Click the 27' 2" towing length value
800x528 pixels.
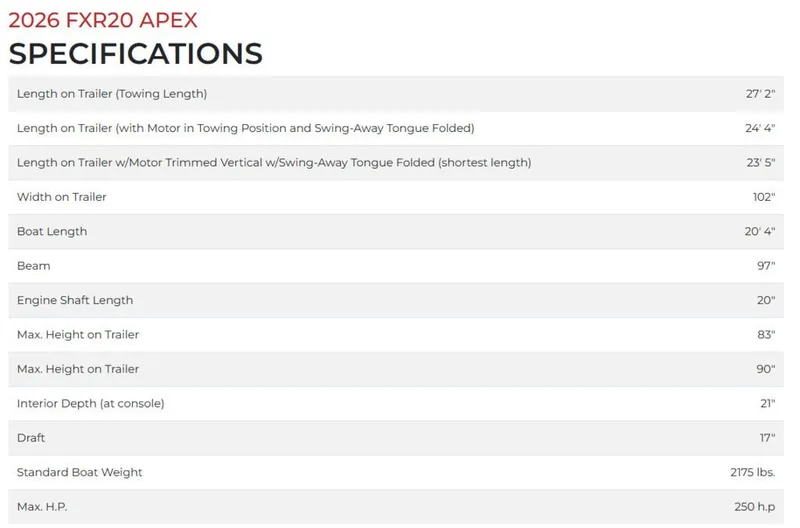click(x=760, y=94)
